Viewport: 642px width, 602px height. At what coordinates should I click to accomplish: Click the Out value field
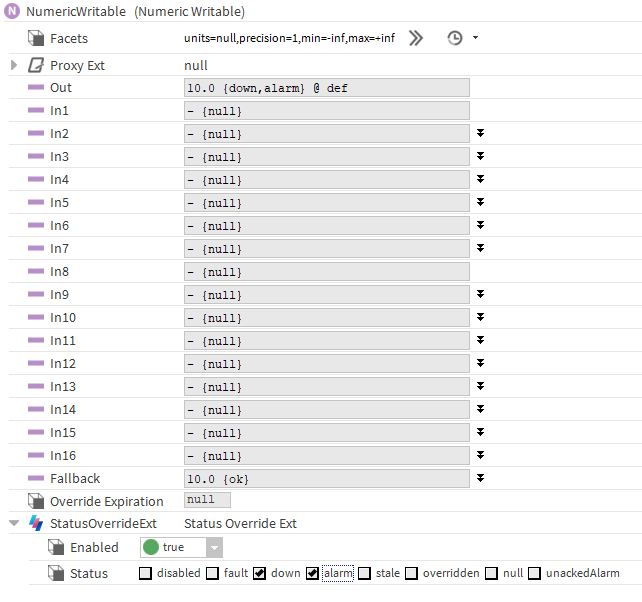[326, 88]
